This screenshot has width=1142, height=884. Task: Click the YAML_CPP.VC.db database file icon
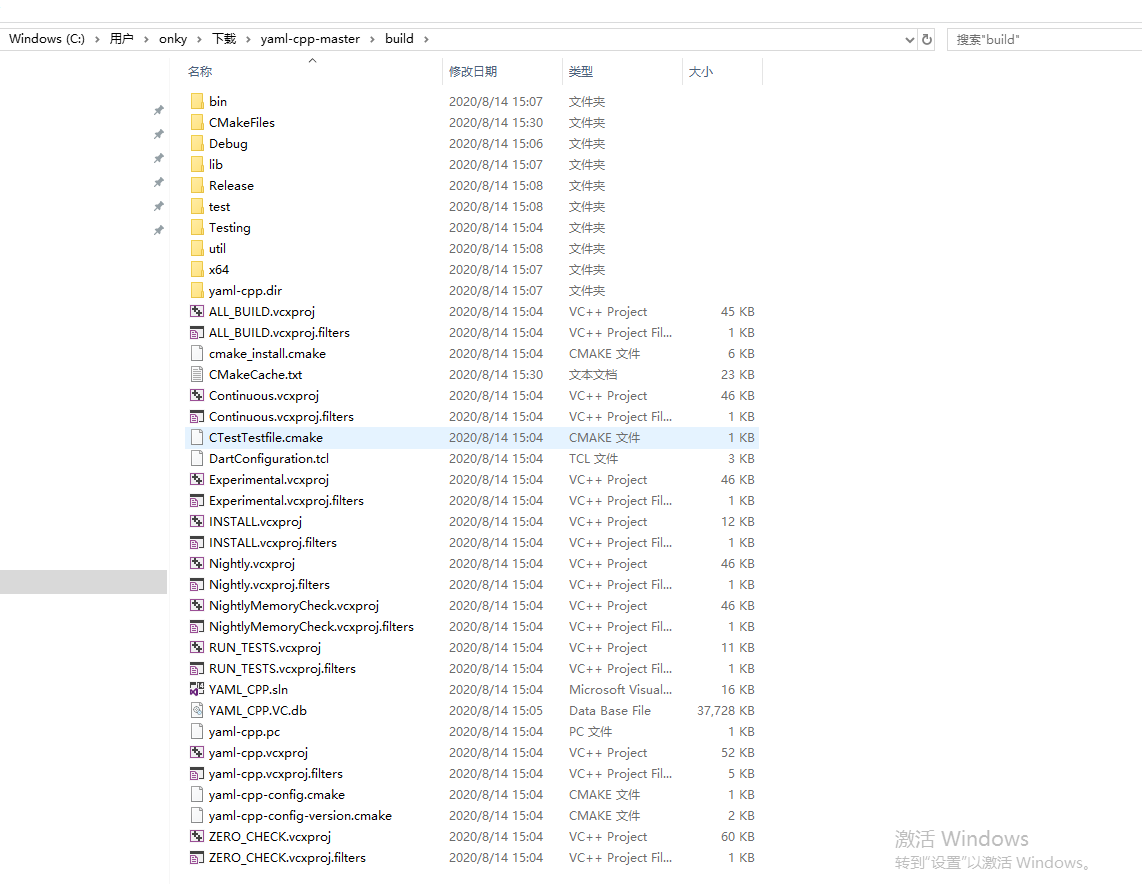click(196, 710)
